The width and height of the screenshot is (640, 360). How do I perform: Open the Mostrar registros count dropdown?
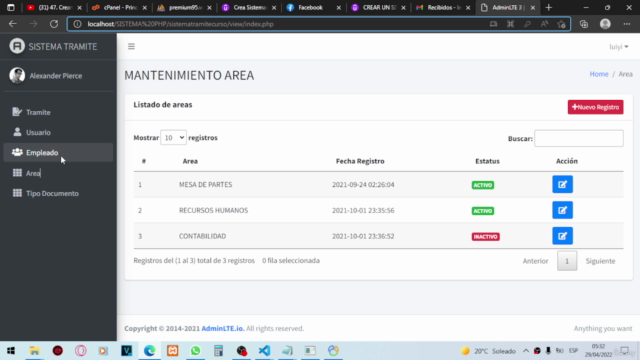tap(173, 138)
